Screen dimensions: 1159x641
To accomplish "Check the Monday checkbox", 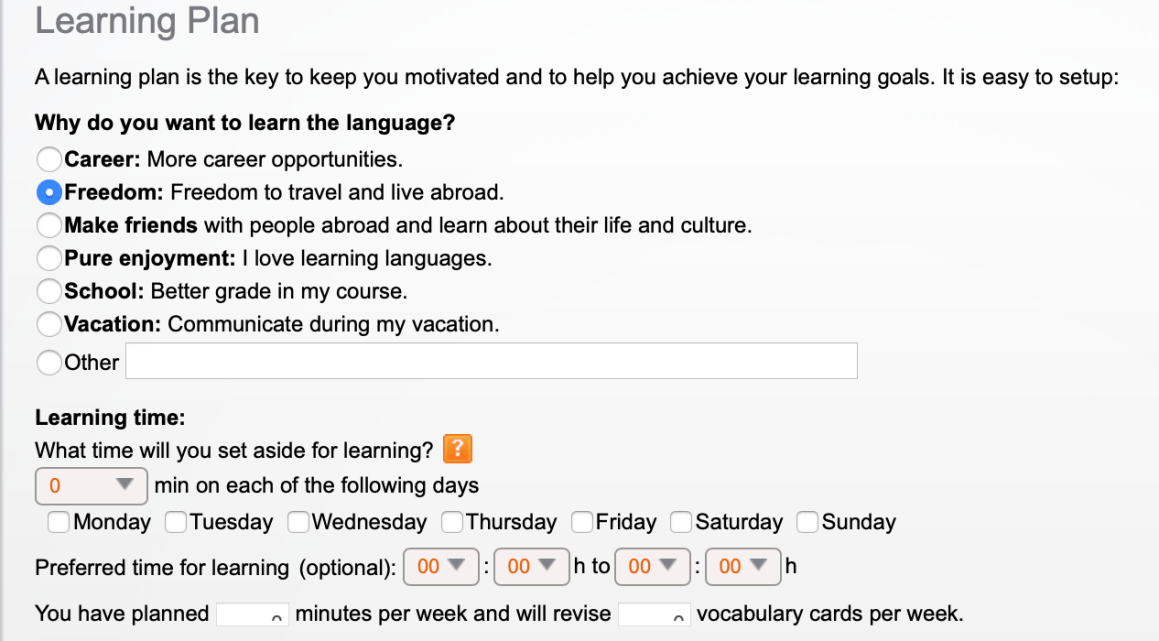I will (x=59, y=522).
